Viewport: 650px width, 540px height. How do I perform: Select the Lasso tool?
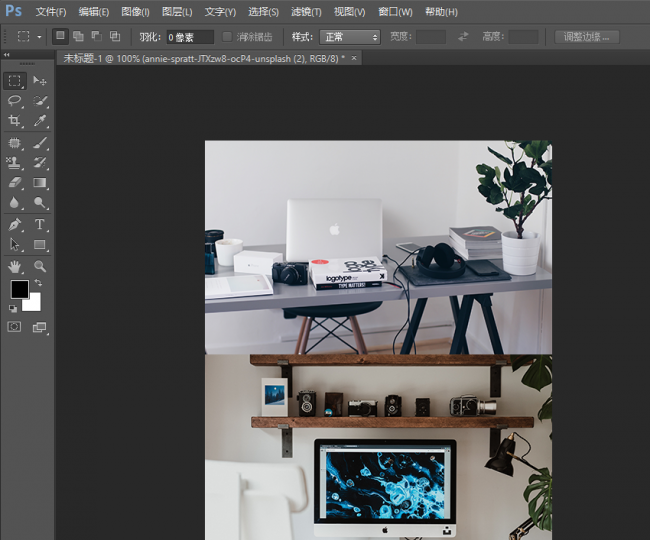point(15,101)
